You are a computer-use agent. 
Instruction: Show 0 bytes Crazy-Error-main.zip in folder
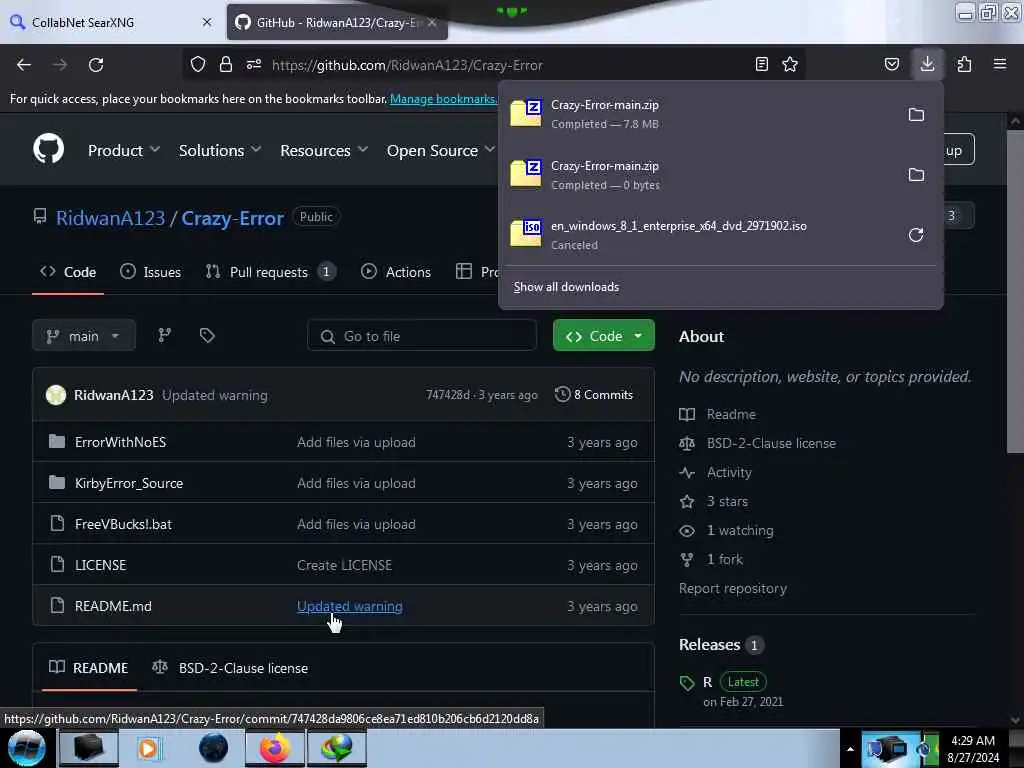pyautogui.click(x=916, y=175)
